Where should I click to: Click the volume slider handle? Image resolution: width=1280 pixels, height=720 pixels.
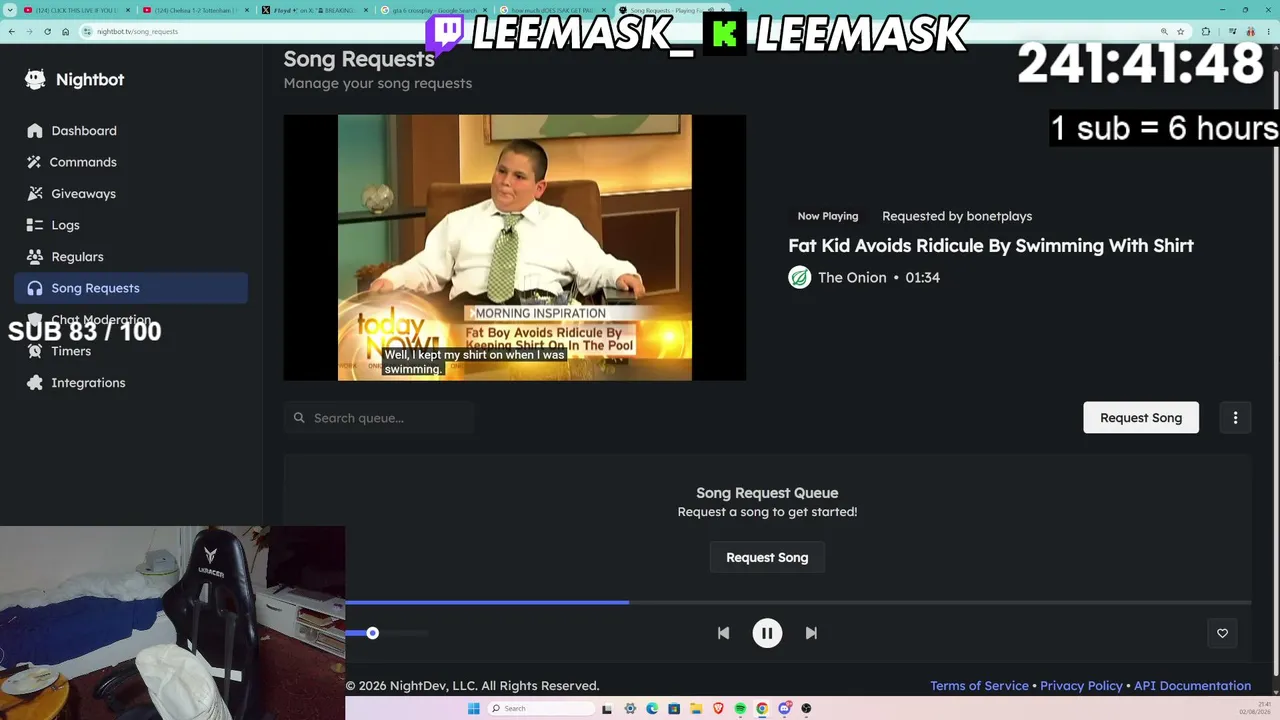point(372,633)
